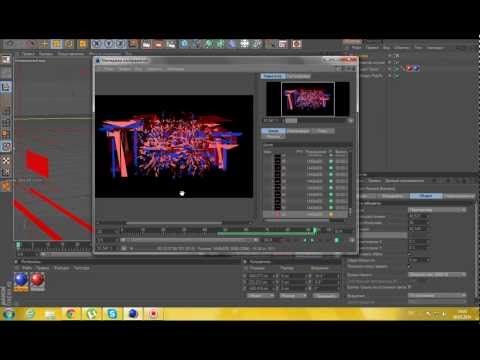Click green playhead marker on Picture Viewer timeline

315,230
